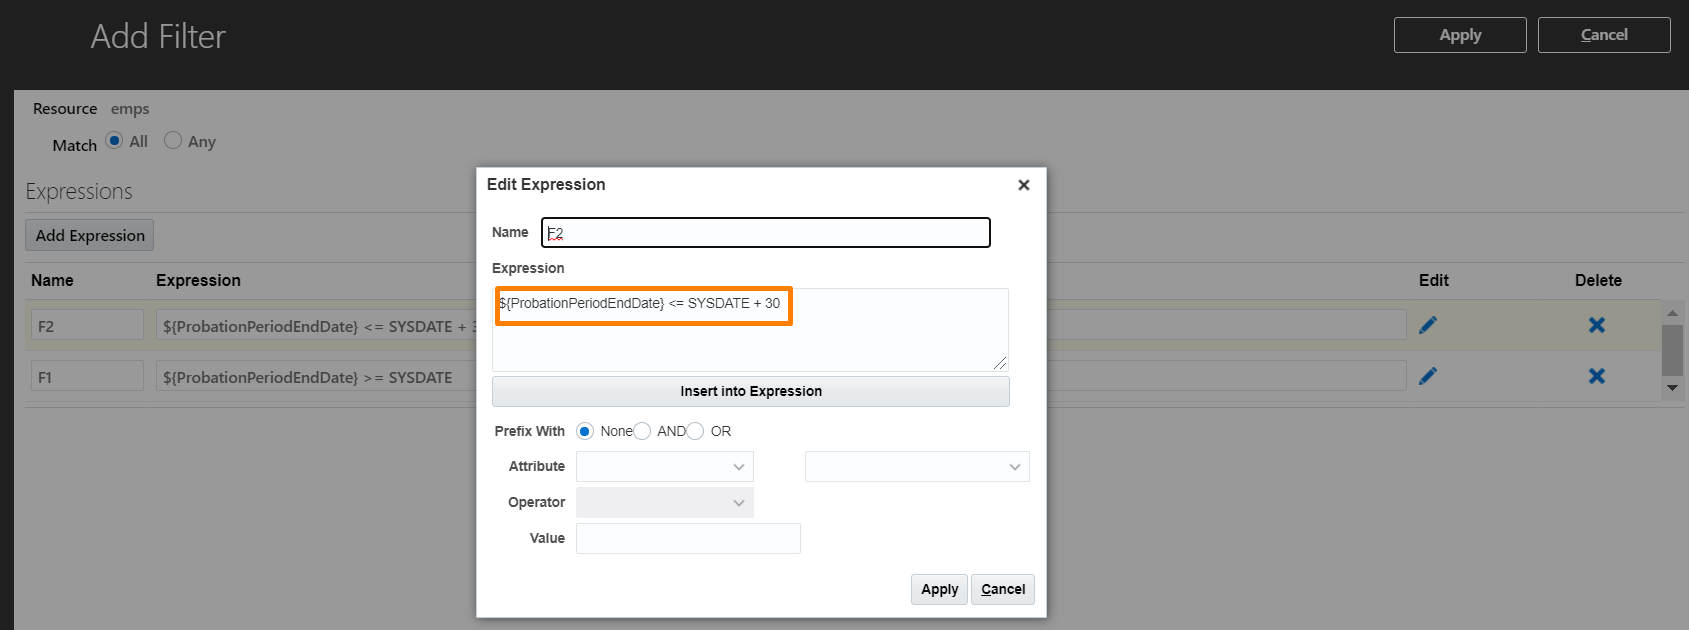Click the scrollbar down arrow in expressions table

(x=1672, y=388)
